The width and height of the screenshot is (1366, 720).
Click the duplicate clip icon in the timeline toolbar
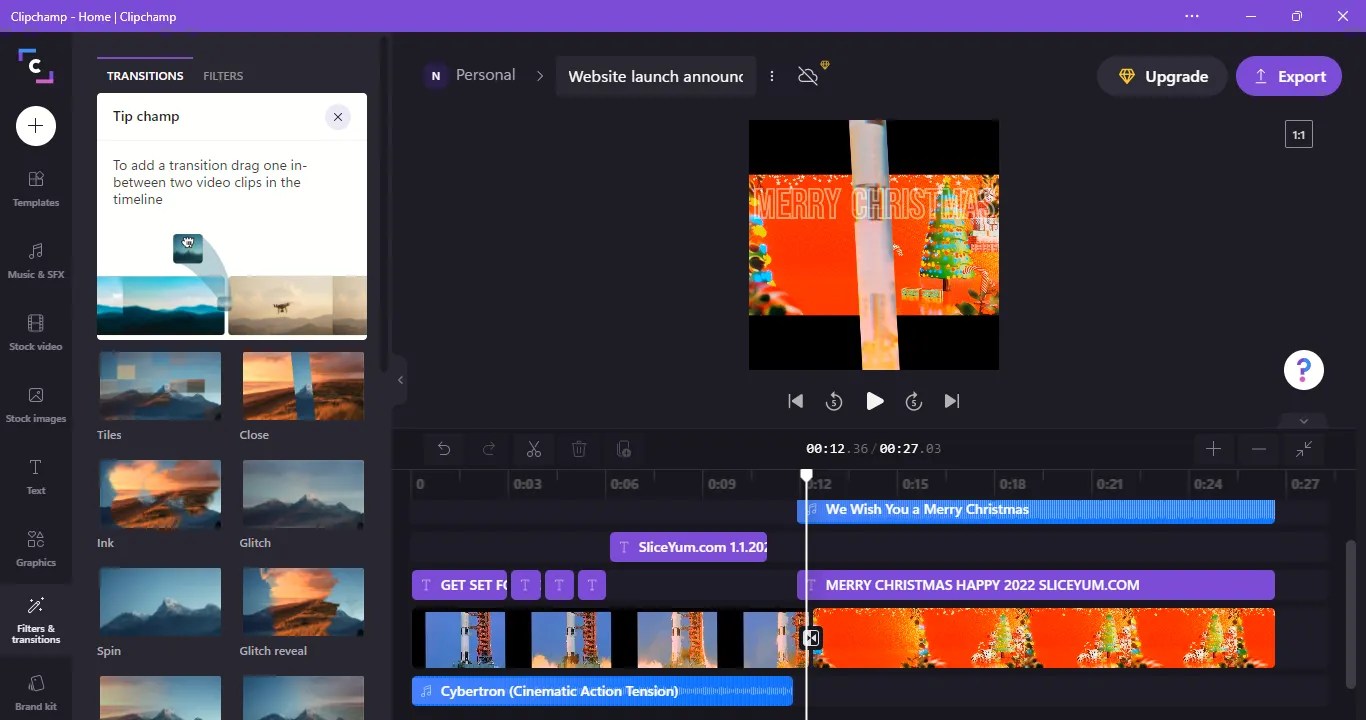click(x=624, y=449)
